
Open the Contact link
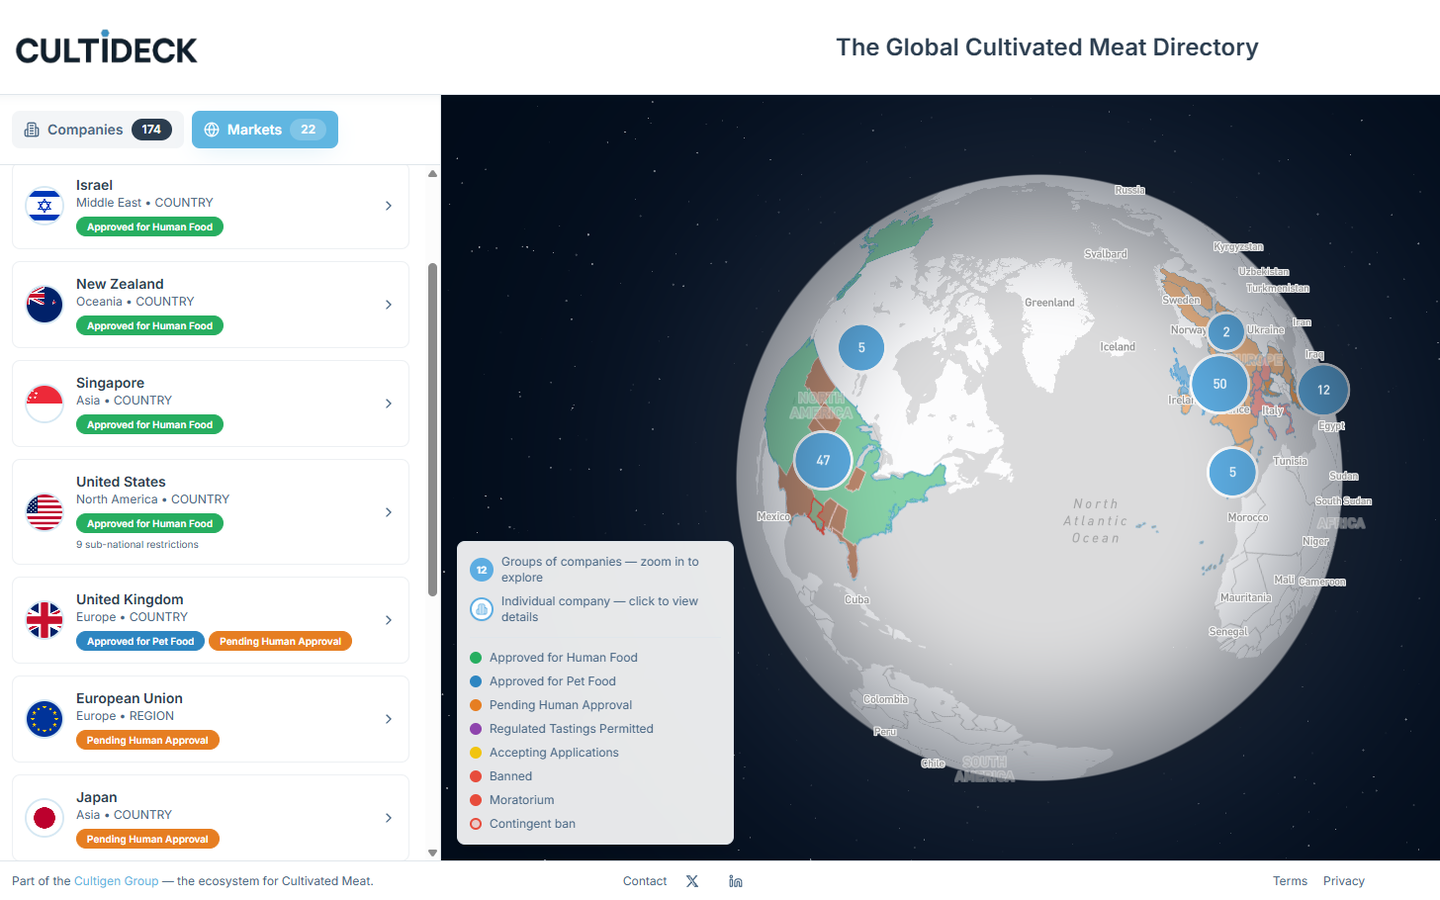click(x=645, y=881)
